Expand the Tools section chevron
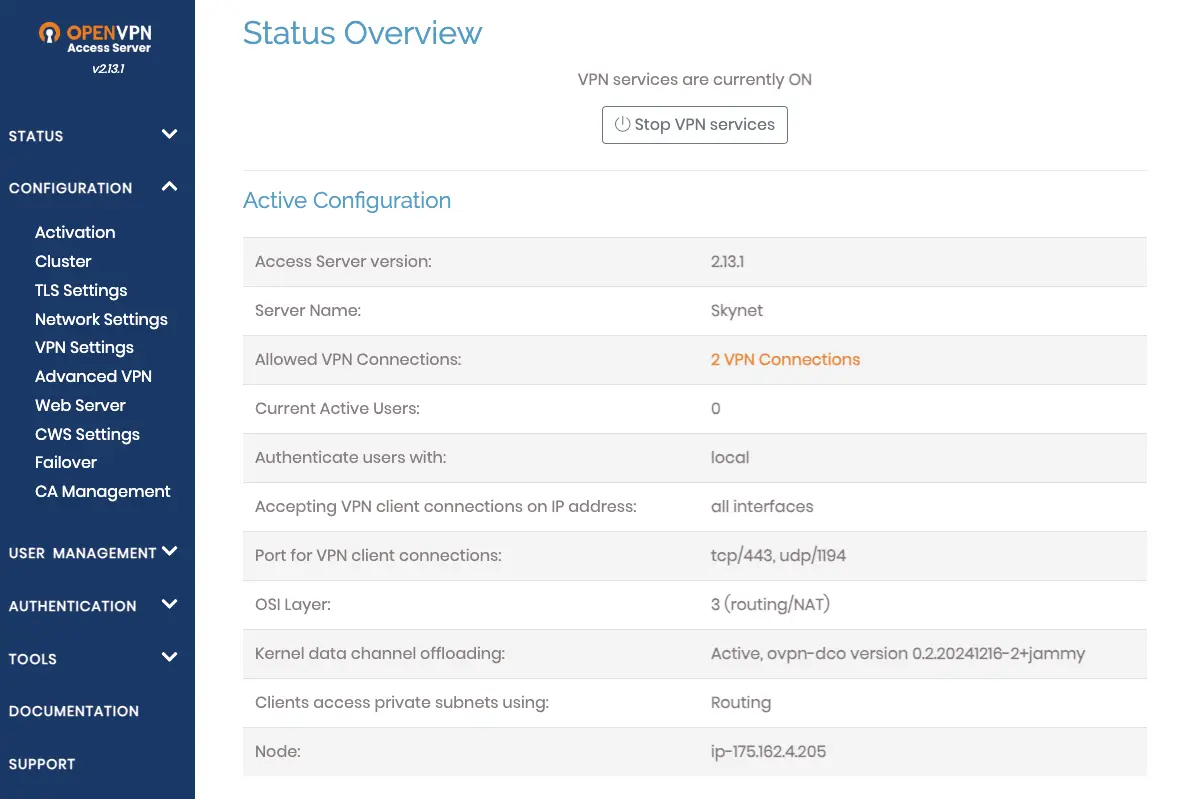 [169, 658]
